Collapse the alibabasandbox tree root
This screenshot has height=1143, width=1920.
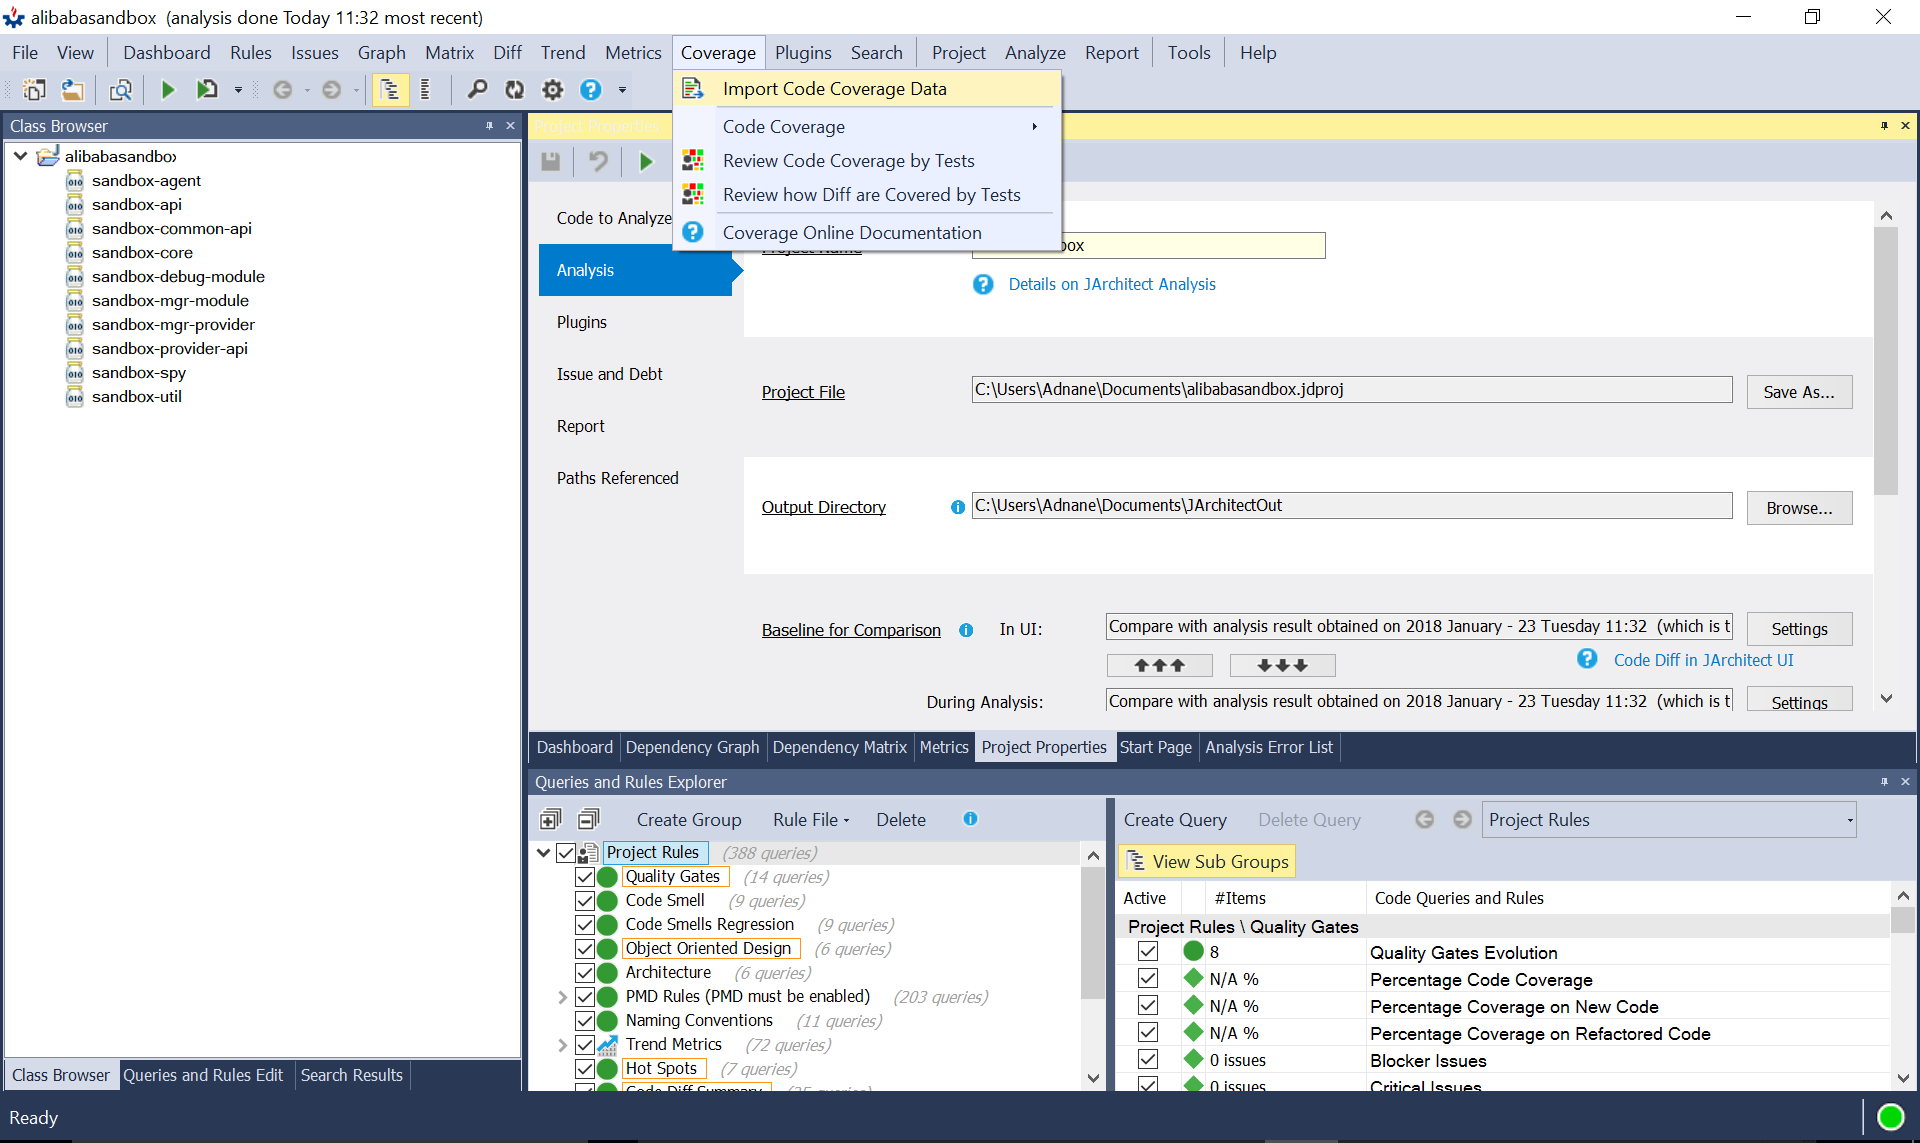point(20,156)
